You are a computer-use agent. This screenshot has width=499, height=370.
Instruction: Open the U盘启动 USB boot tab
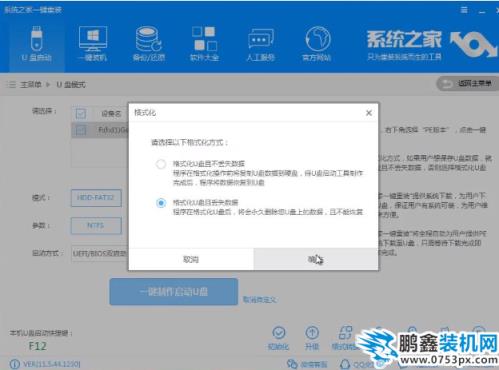tap(36, 44)
